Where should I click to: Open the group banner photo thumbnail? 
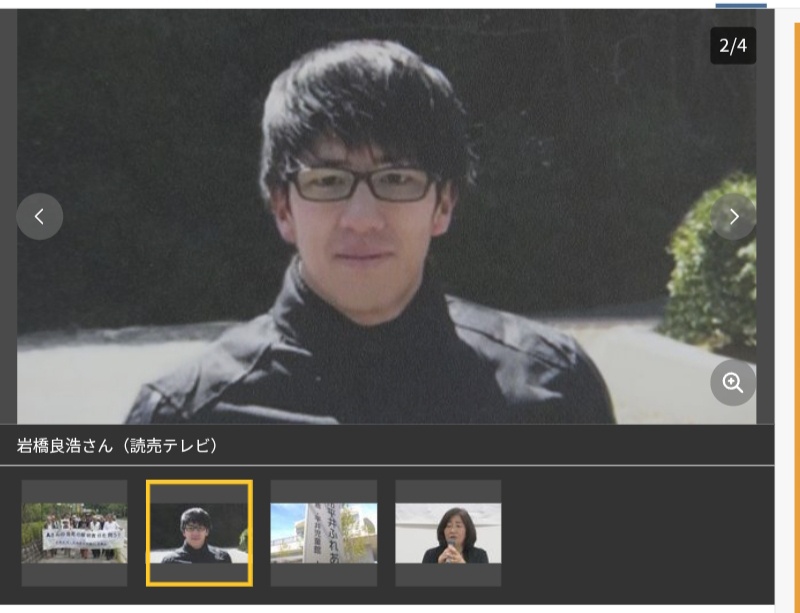[75, 533]
